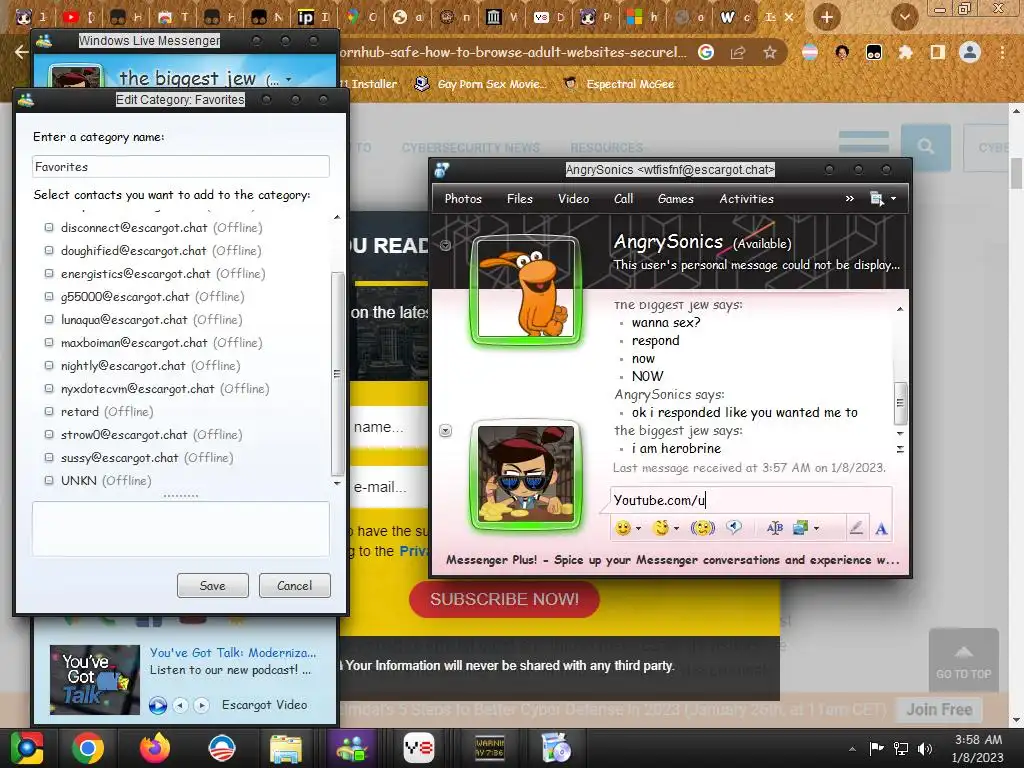1024x768 pixels.
Task: Click the Join Free button
Action: (939, 709)
